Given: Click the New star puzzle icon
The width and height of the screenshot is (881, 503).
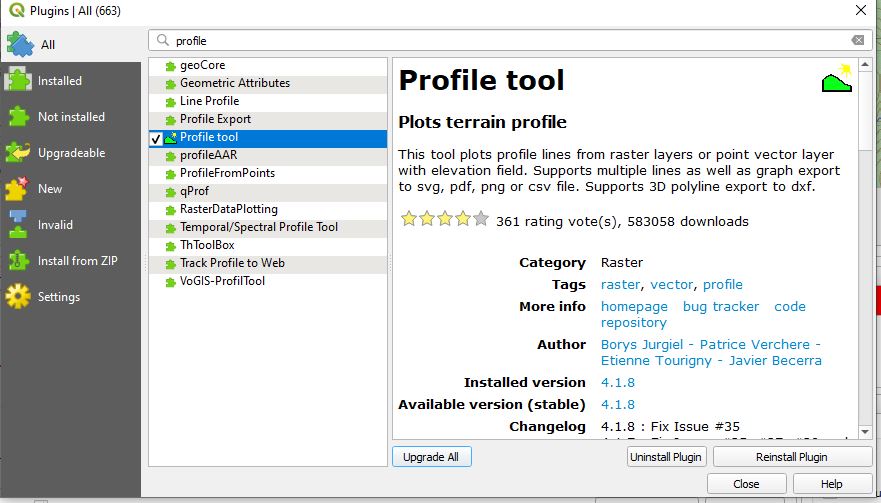Looking at the screenshot, I should [x=17, y=189].
